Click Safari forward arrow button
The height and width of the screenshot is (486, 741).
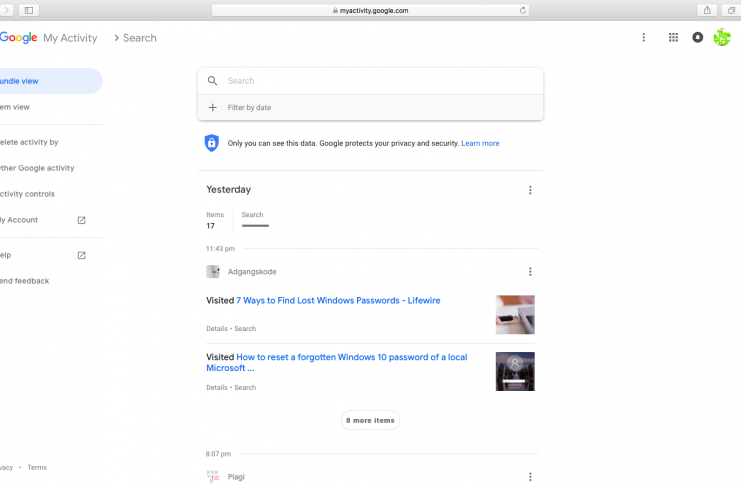[x=7, y=10]
